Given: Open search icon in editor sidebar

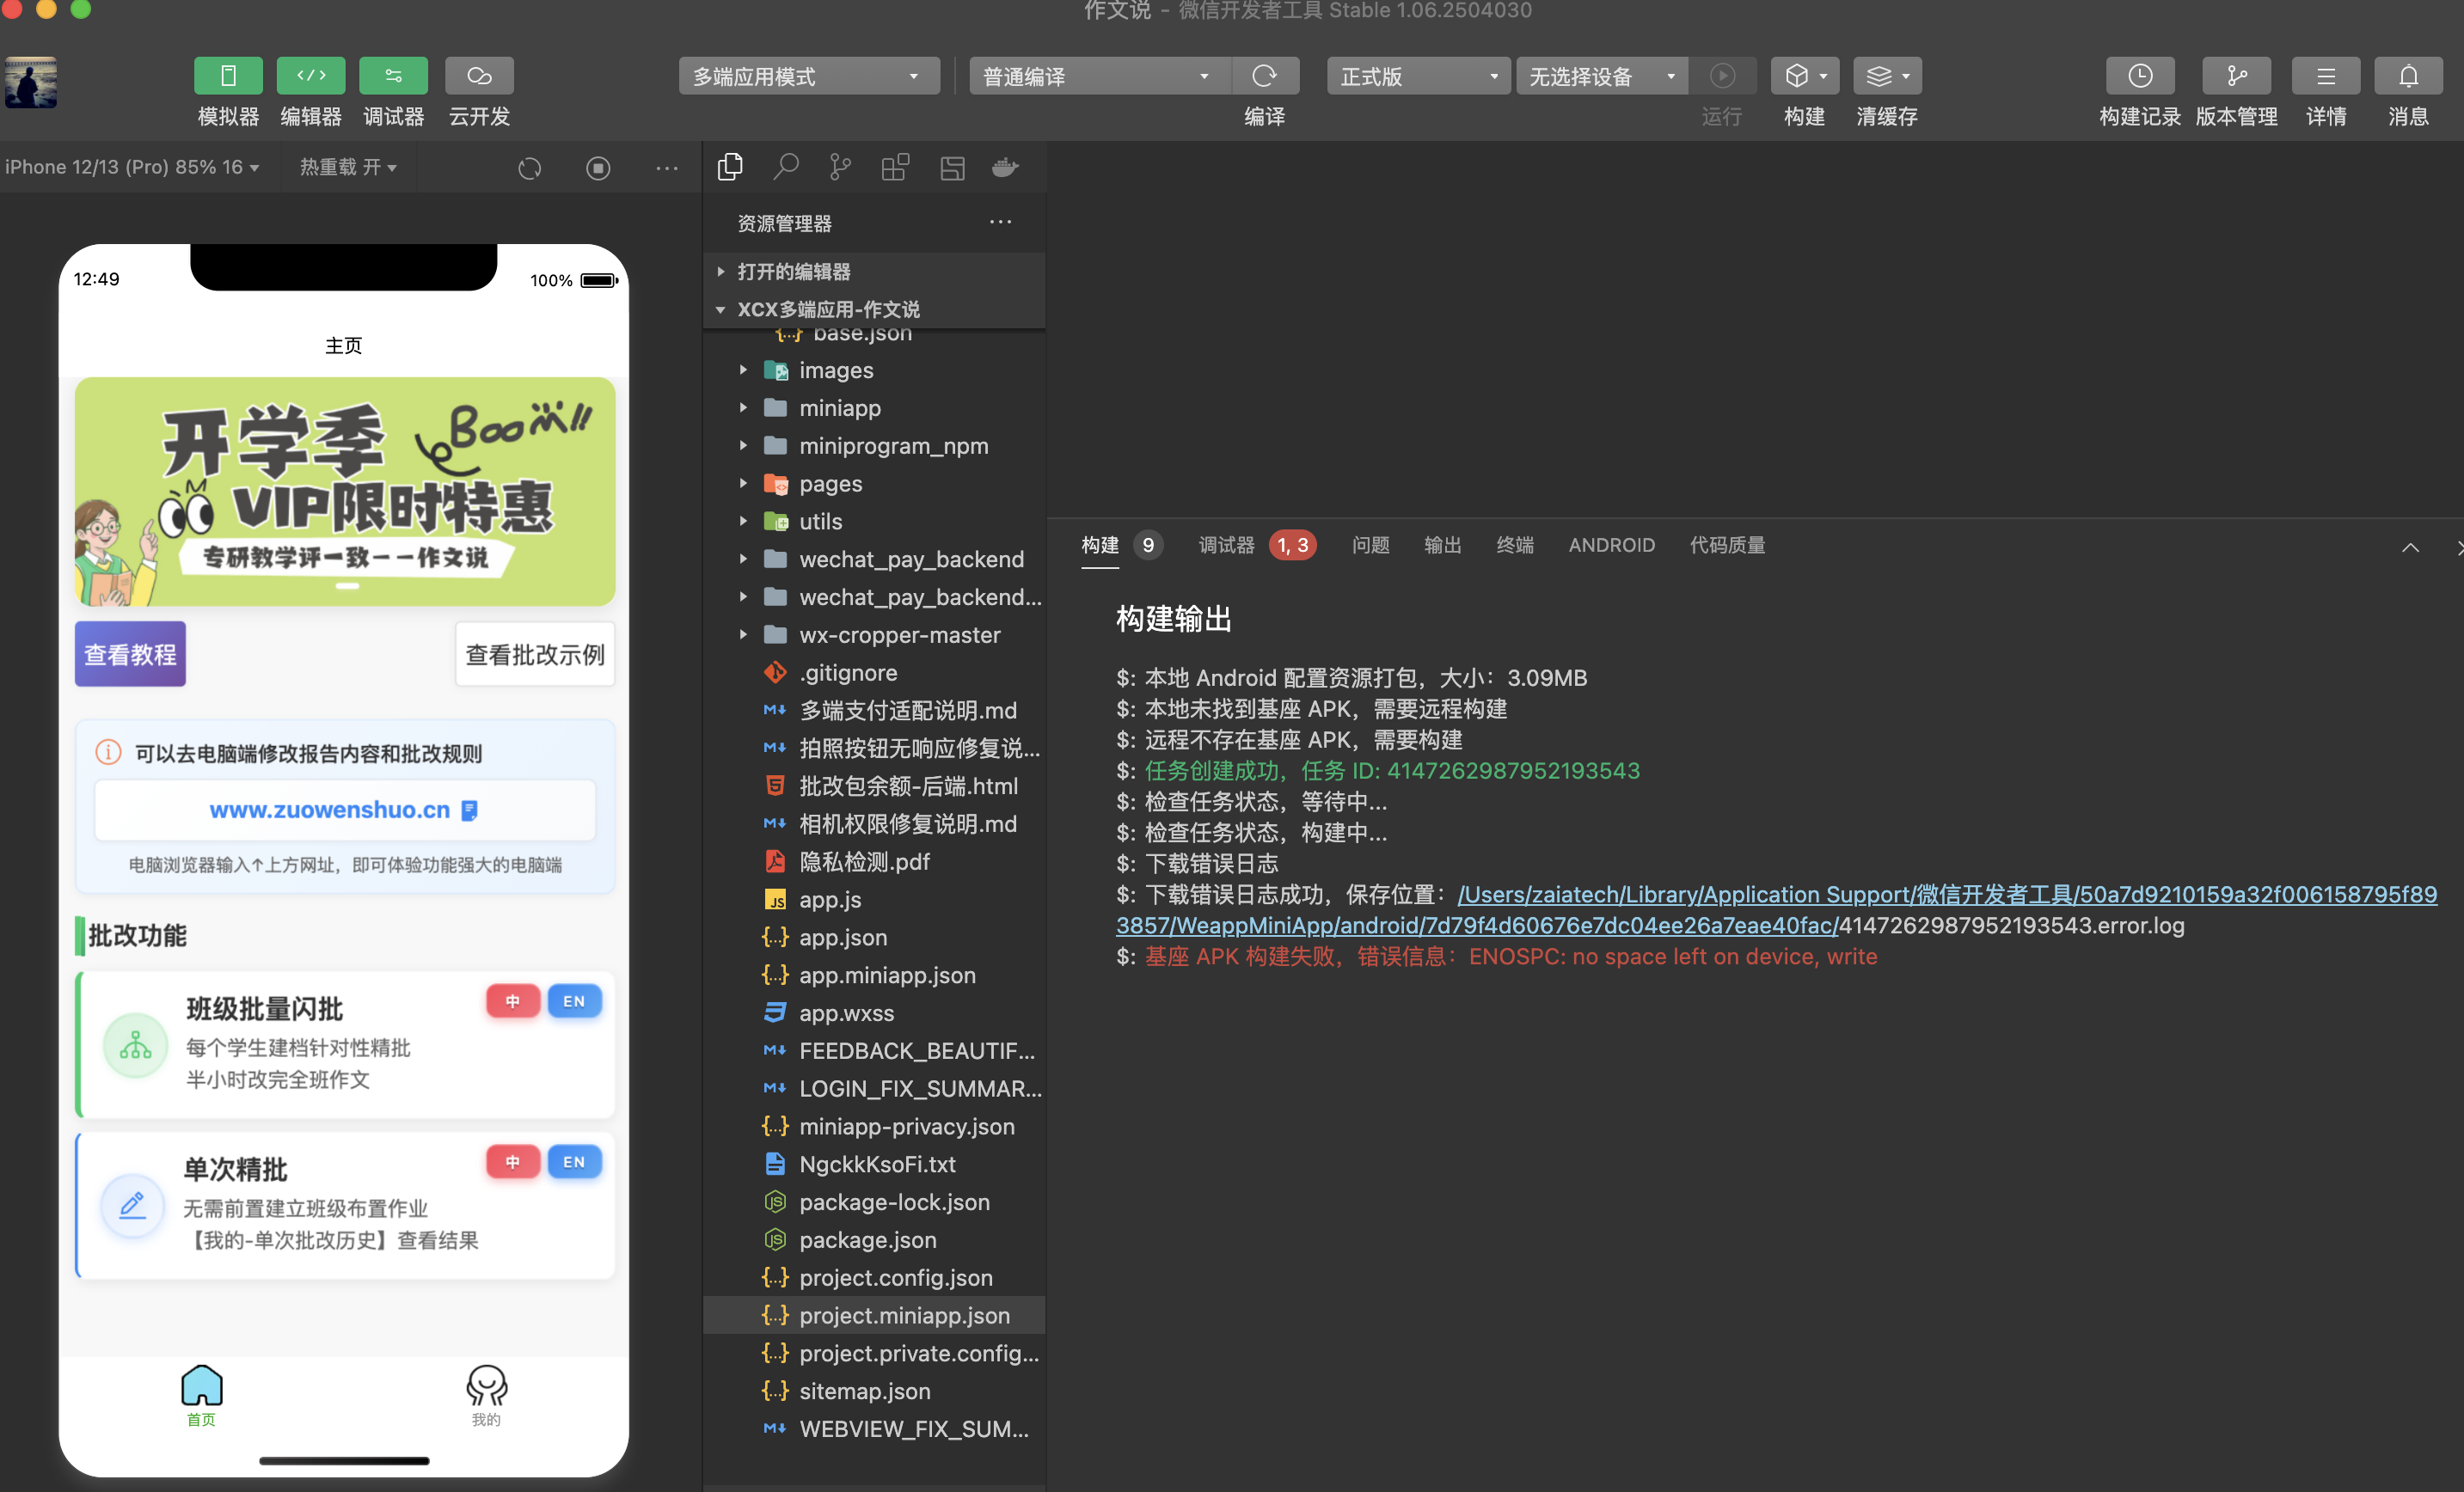Looking at the screenshot, I should coord(786,167).
